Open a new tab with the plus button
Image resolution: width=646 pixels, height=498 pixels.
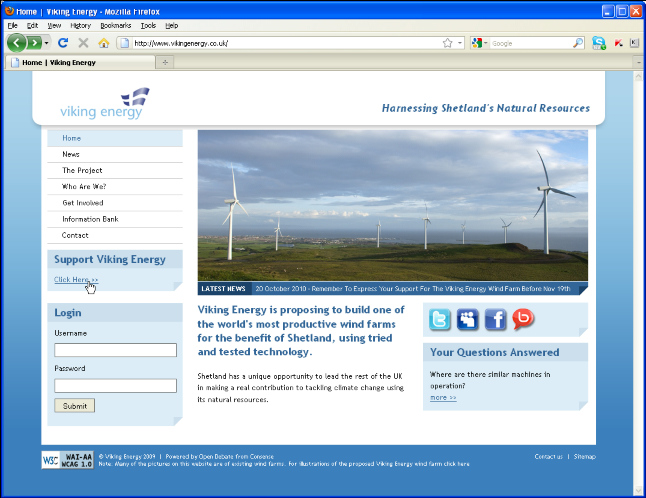[x=165, y=62]
